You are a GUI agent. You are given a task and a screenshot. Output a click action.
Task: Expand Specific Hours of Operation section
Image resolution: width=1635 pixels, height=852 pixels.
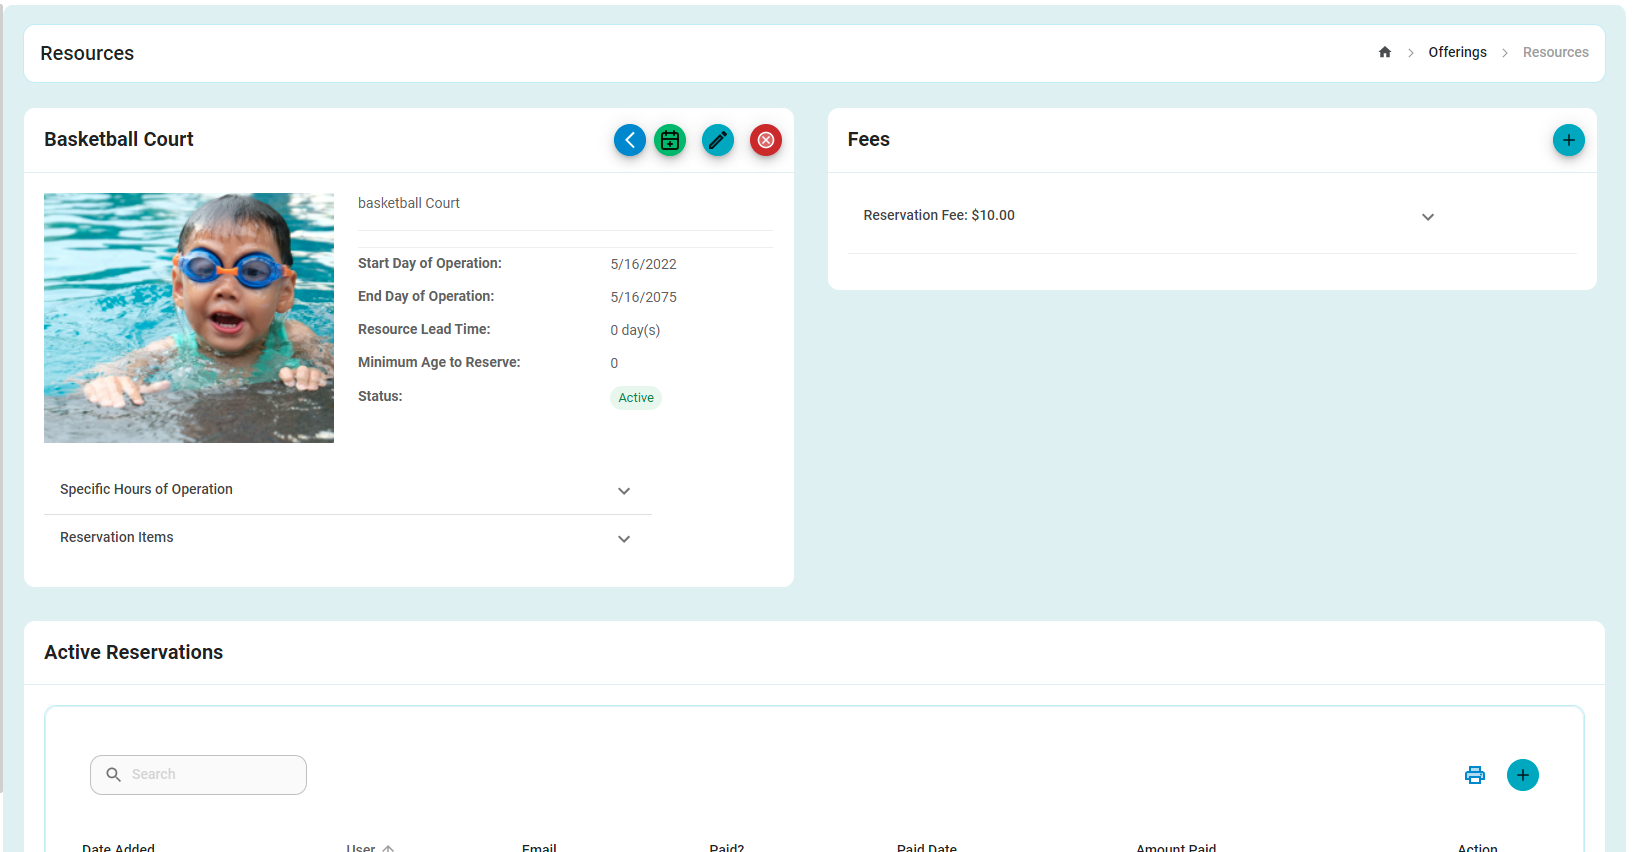[x=348, y=490]
